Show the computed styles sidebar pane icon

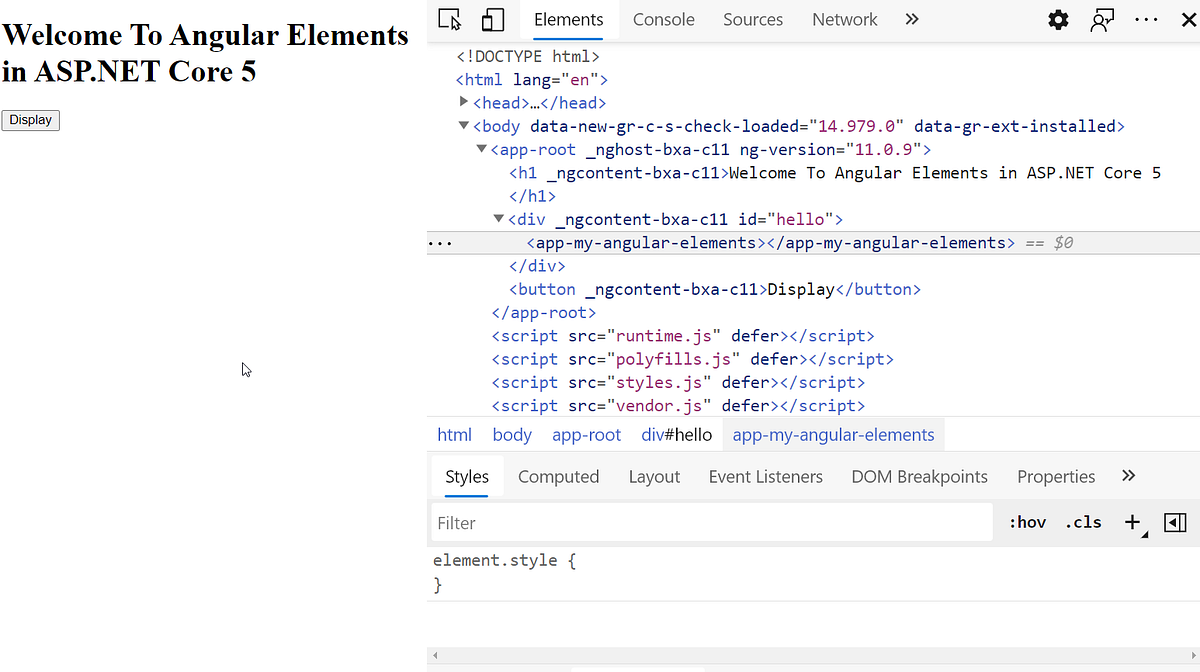[x=1175, y=523]
